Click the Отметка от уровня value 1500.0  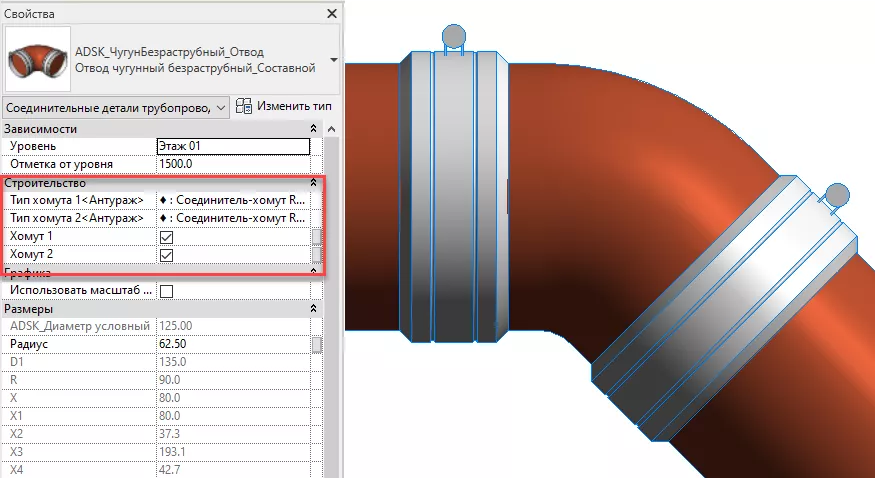pyautogui.click(x=234, y=164)
